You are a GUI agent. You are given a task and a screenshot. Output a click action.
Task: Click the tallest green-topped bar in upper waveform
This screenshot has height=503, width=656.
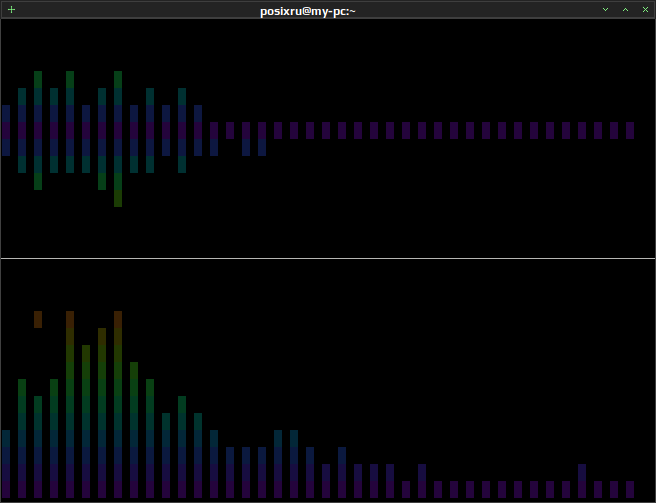(118, 139)
